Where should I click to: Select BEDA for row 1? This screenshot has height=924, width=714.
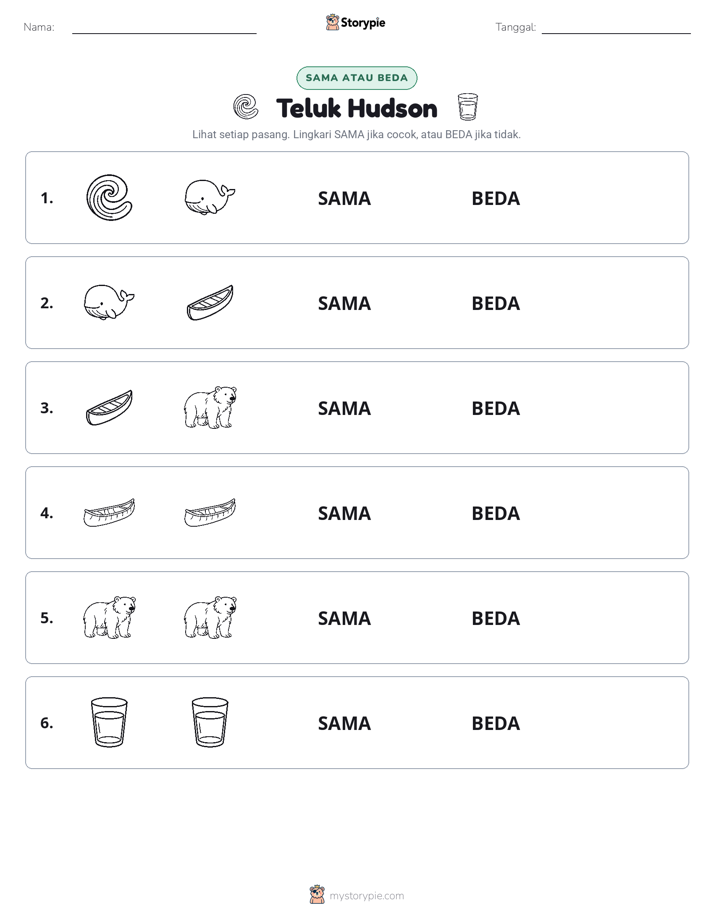click(x=495, y=199)
